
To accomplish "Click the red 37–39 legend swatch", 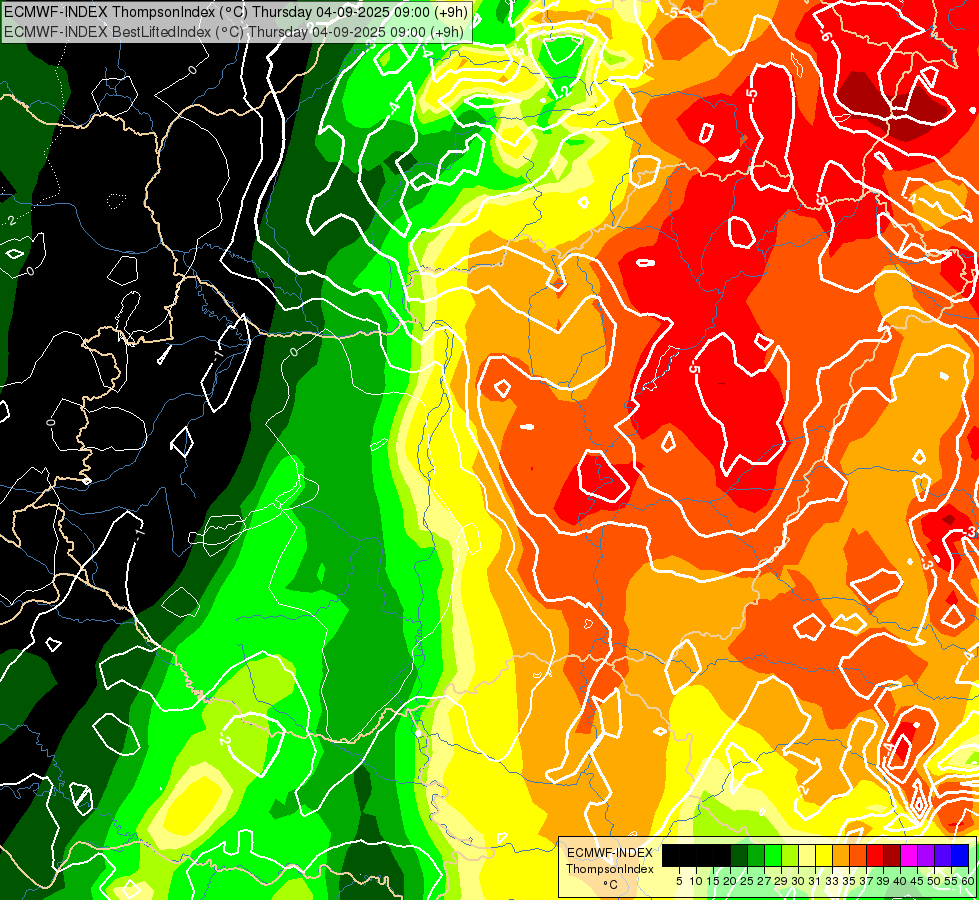I will [x=875, y=855].
